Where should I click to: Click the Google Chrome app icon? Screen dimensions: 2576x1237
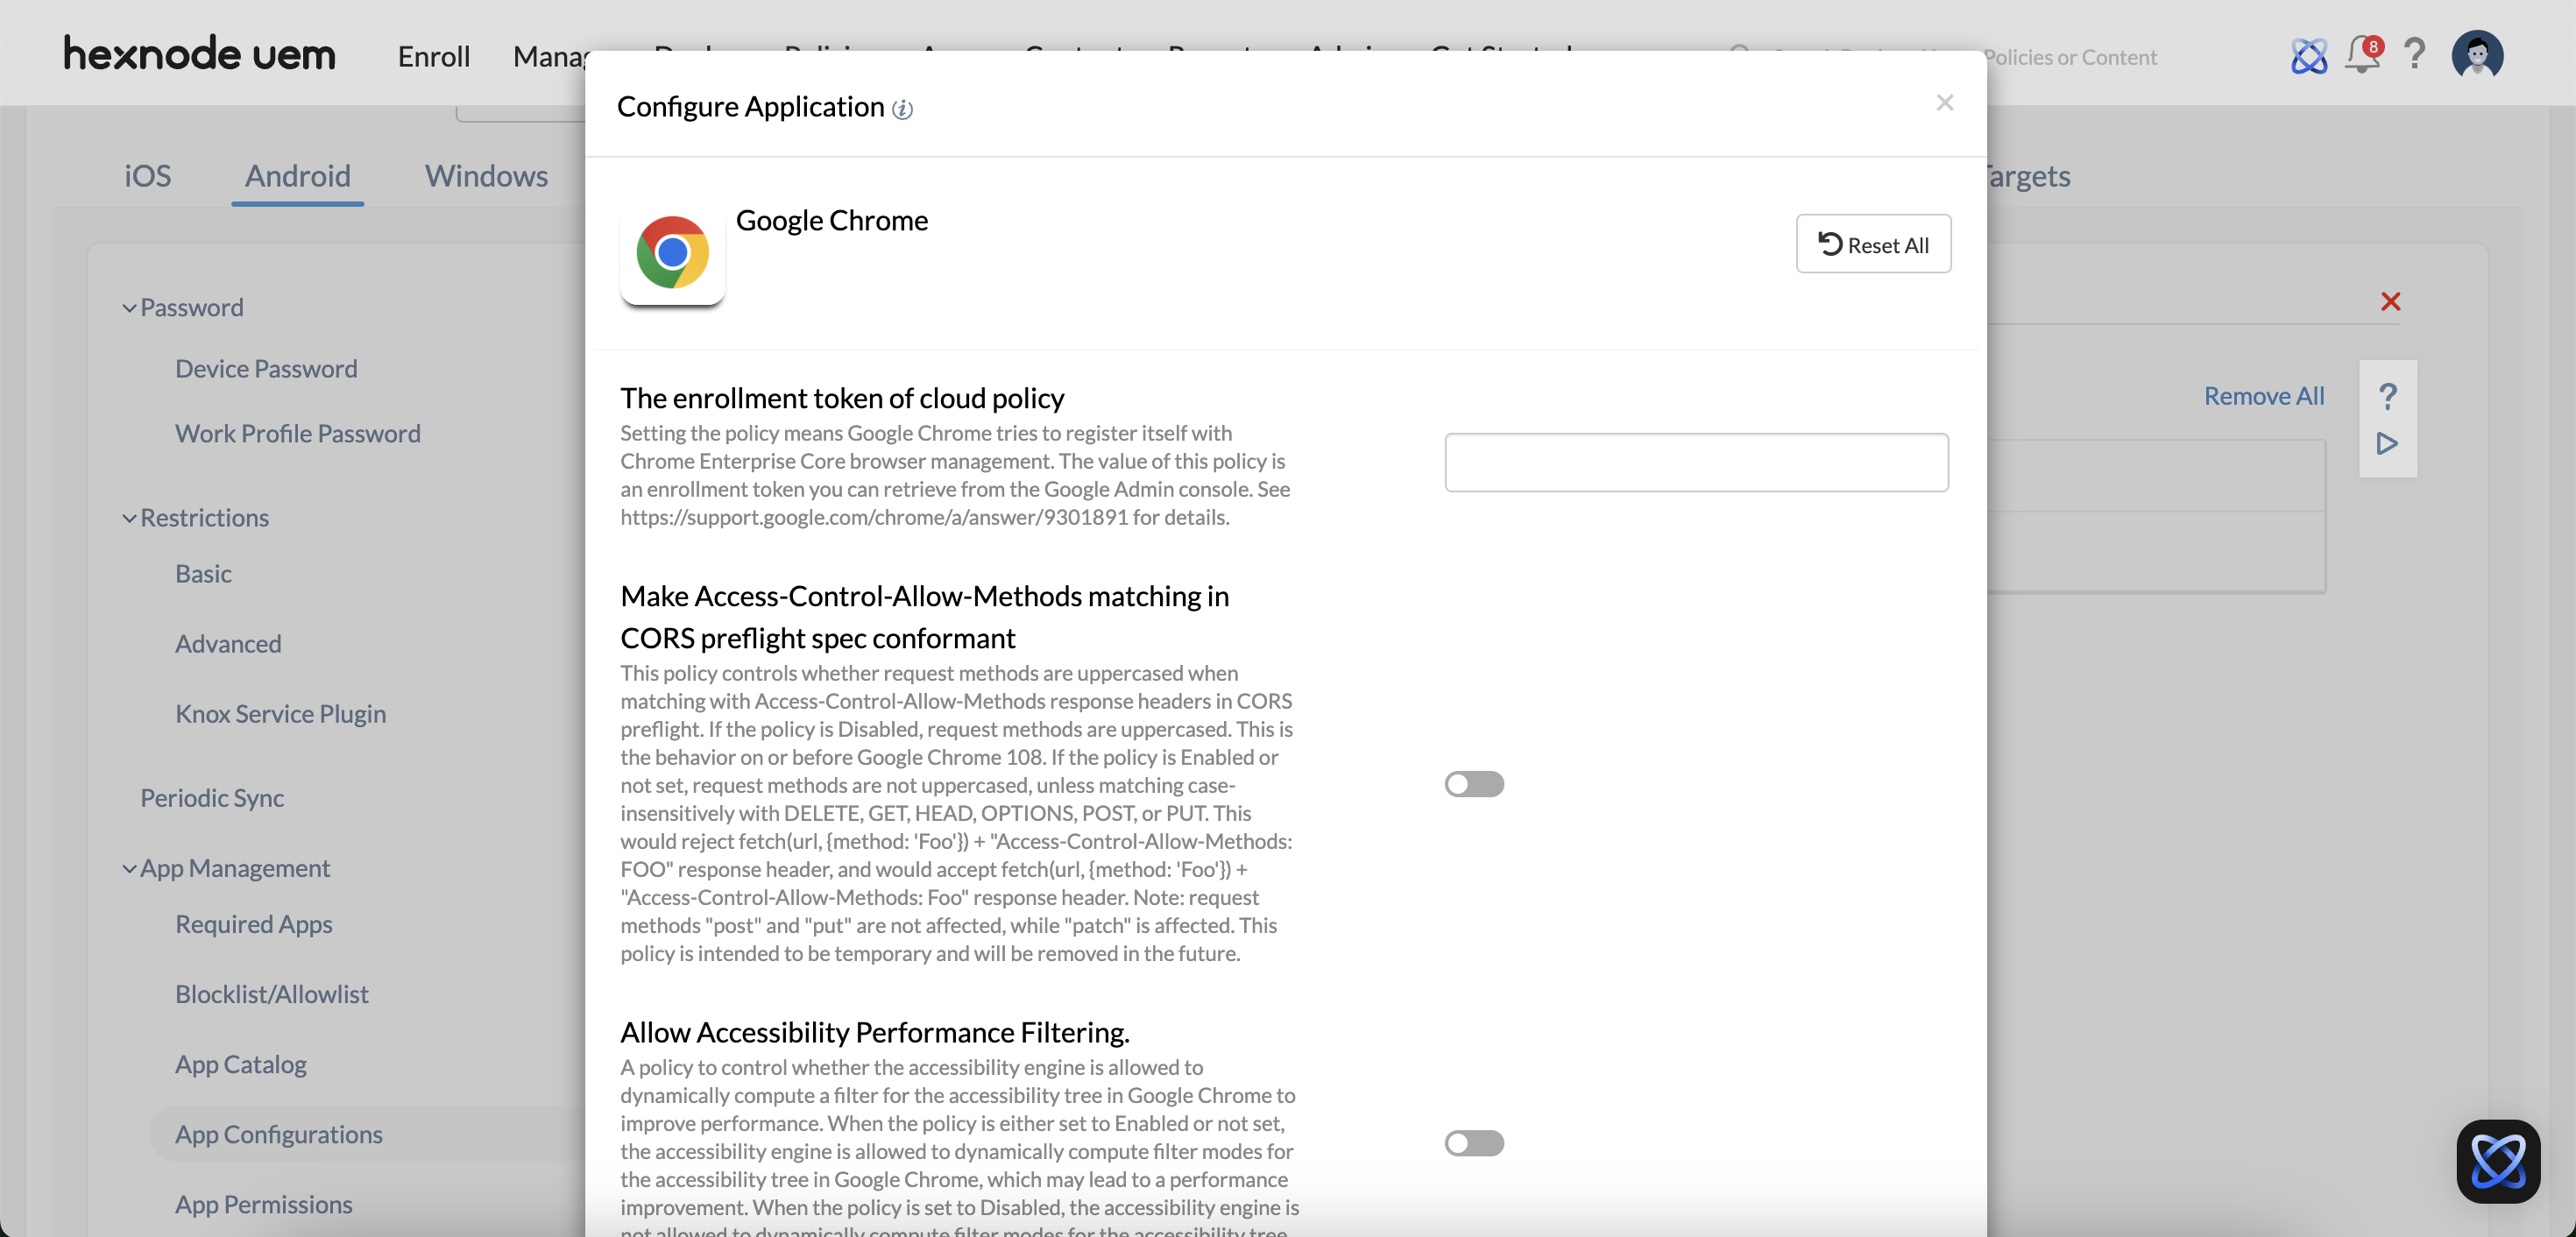(x=672, y=253)
